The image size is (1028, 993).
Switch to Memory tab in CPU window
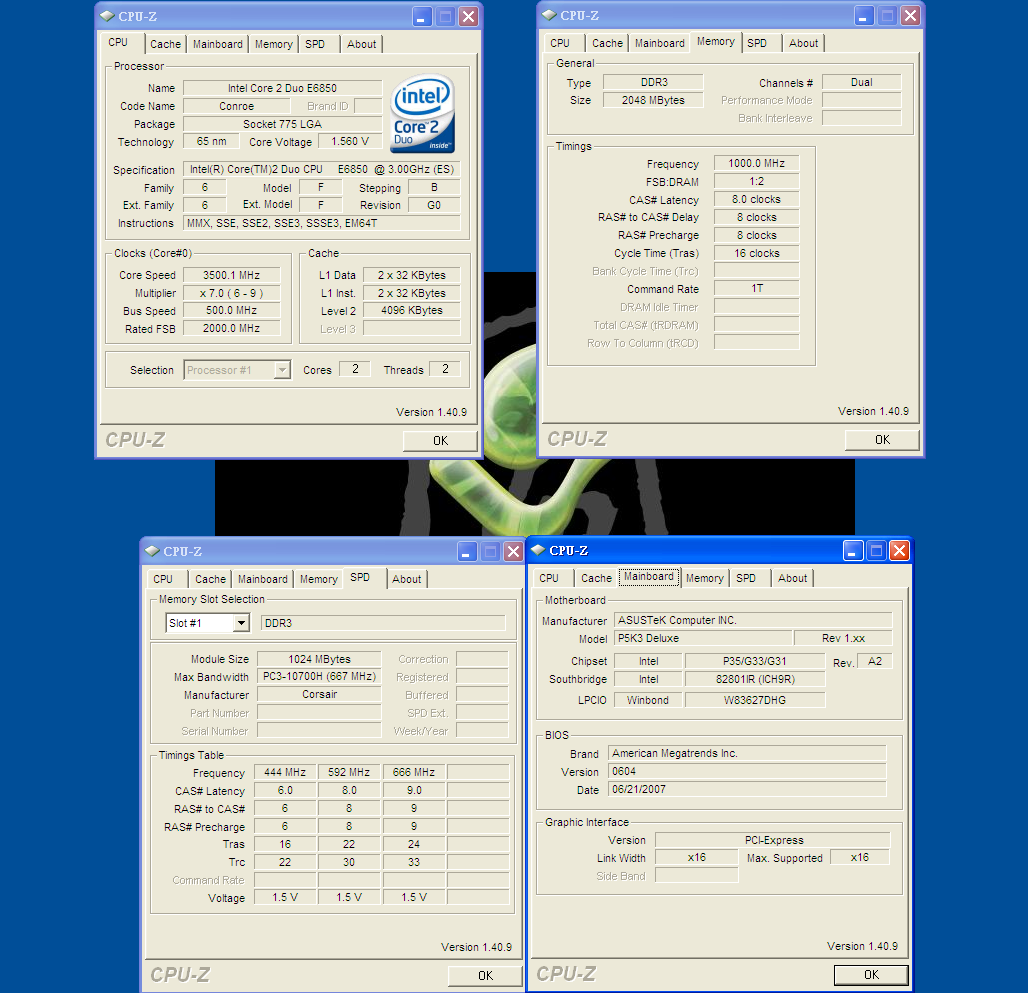pyautogui.click(x=273, y=44)
